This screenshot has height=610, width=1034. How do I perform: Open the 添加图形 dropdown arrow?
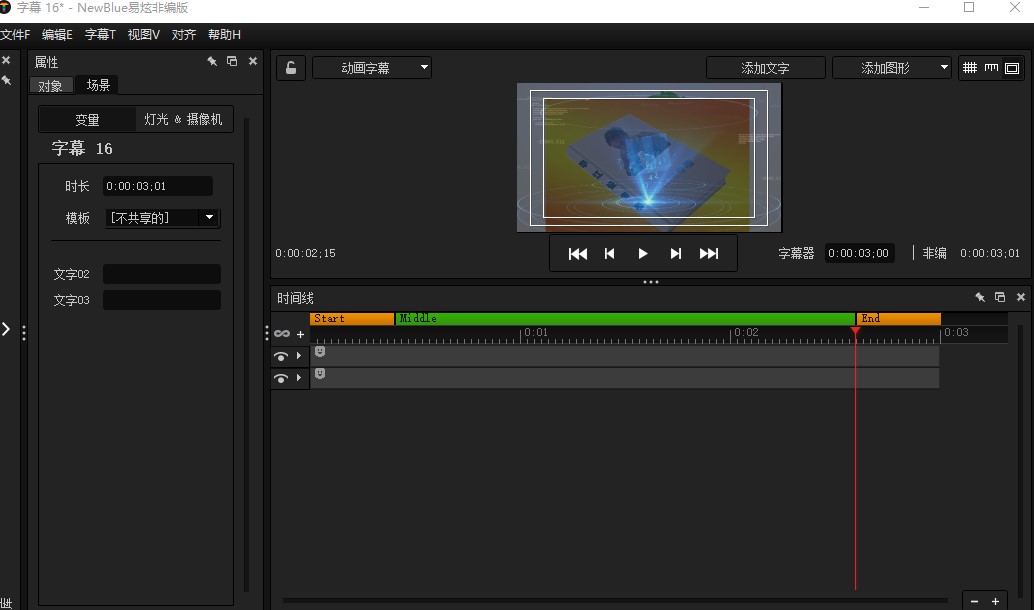[944, 67]
